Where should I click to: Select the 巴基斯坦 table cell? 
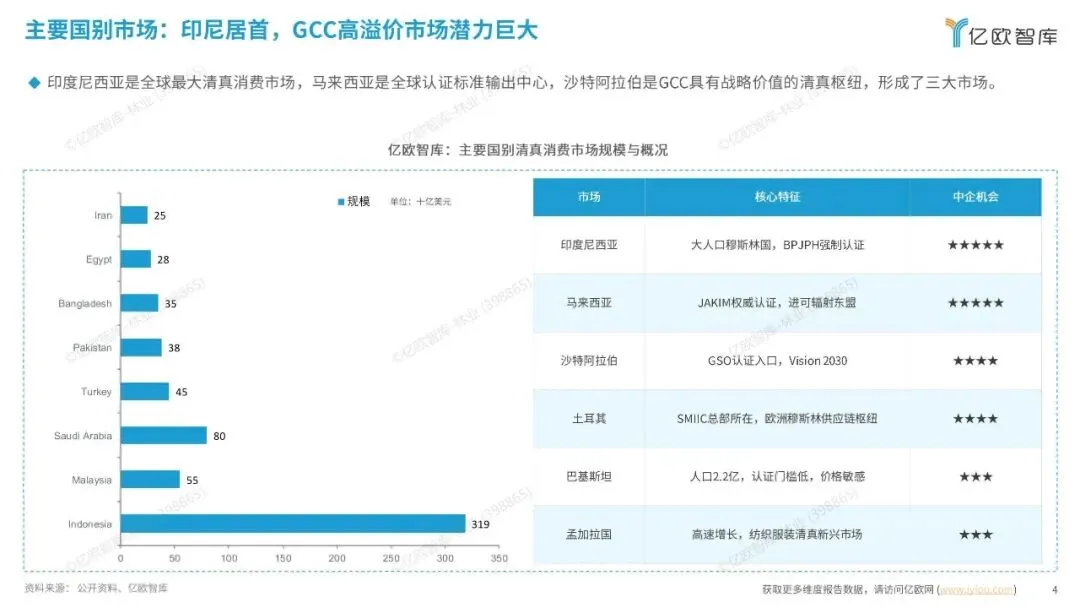point(589,476)
